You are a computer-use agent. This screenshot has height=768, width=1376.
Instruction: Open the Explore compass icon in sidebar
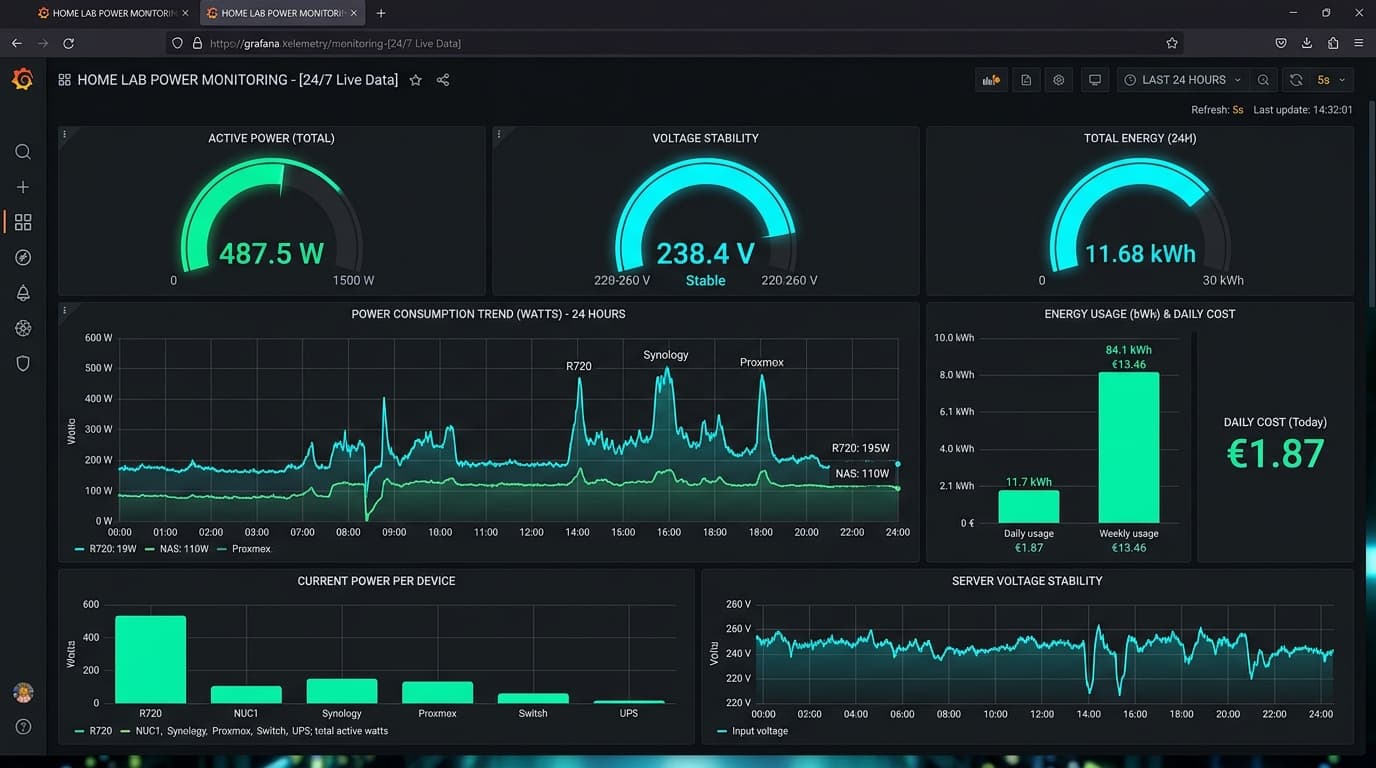click(23, 257)
